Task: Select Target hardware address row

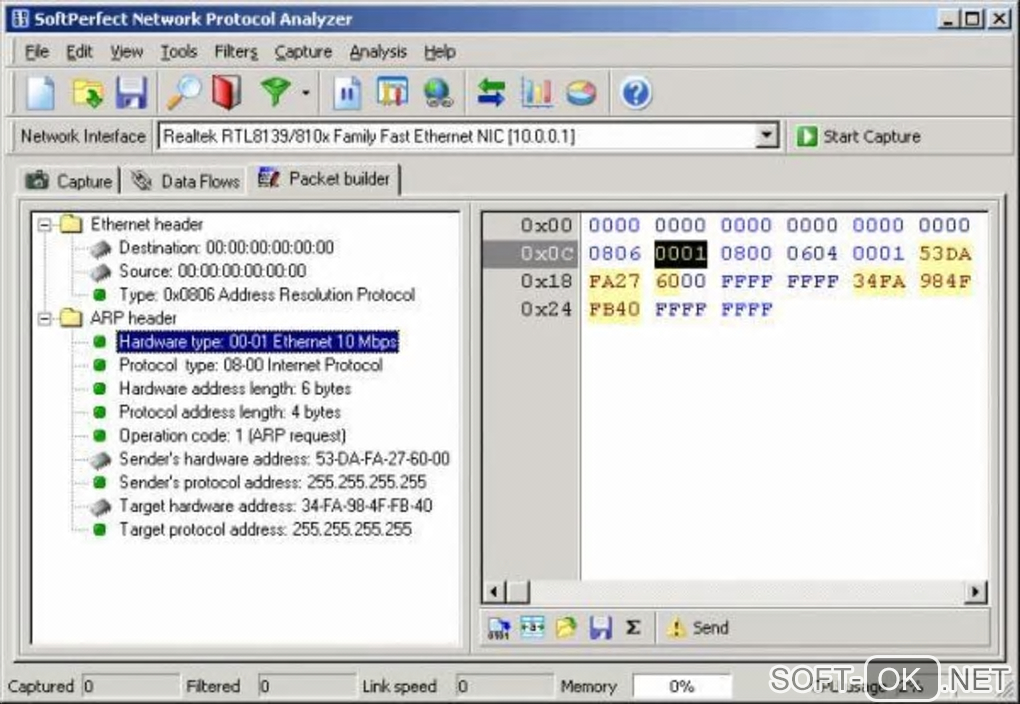Action: [x=276, y=506]
